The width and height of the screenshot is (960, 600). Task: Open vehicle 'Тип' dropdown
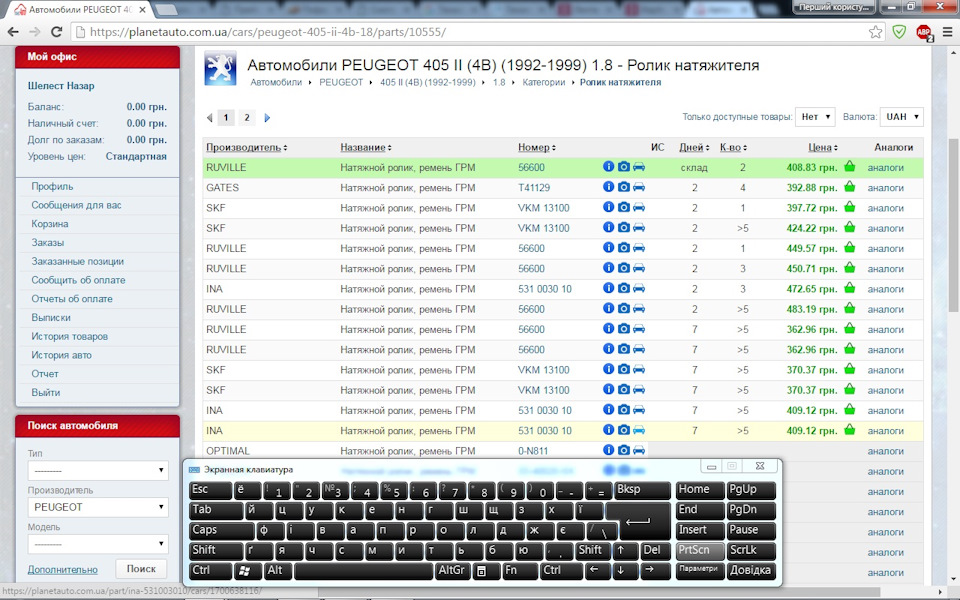point(98,470)
